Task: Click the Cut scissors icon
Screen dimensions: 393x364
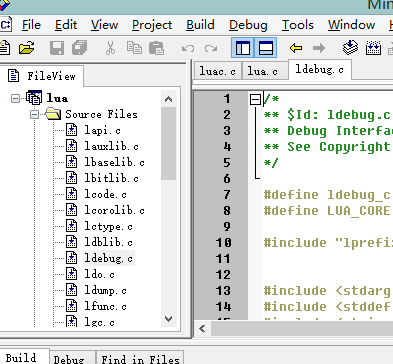Action: point(110,48)
